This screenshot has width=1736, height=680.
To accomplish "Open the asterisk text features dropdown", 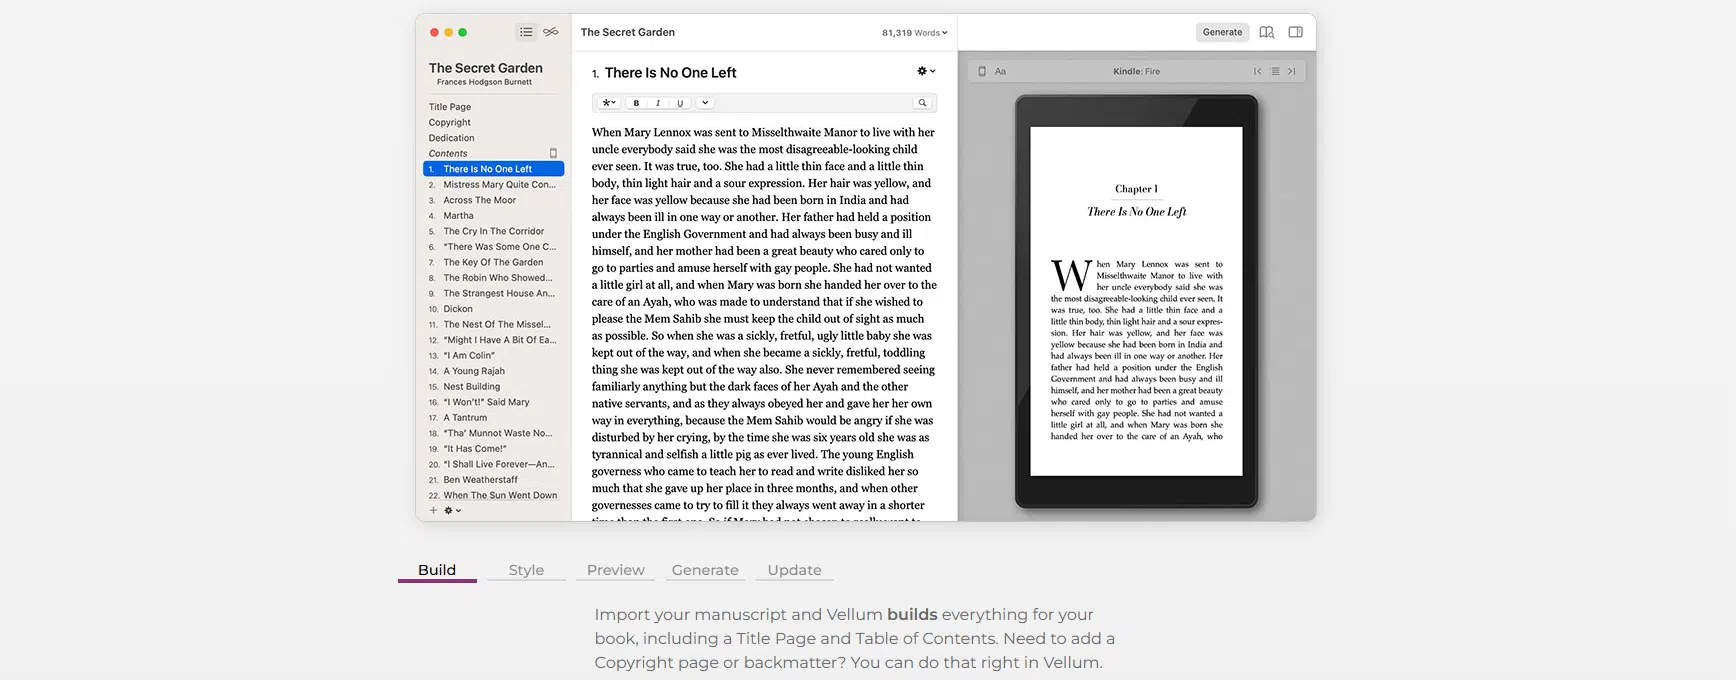I will point(609,103).
